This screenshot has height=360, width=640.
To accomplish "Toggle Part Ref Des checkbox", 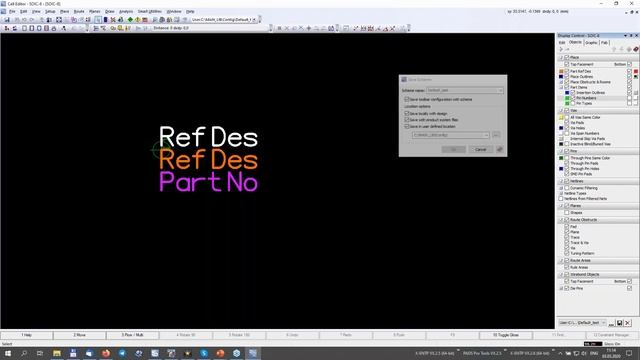I will pyautogui.click(x=567, y=71).
